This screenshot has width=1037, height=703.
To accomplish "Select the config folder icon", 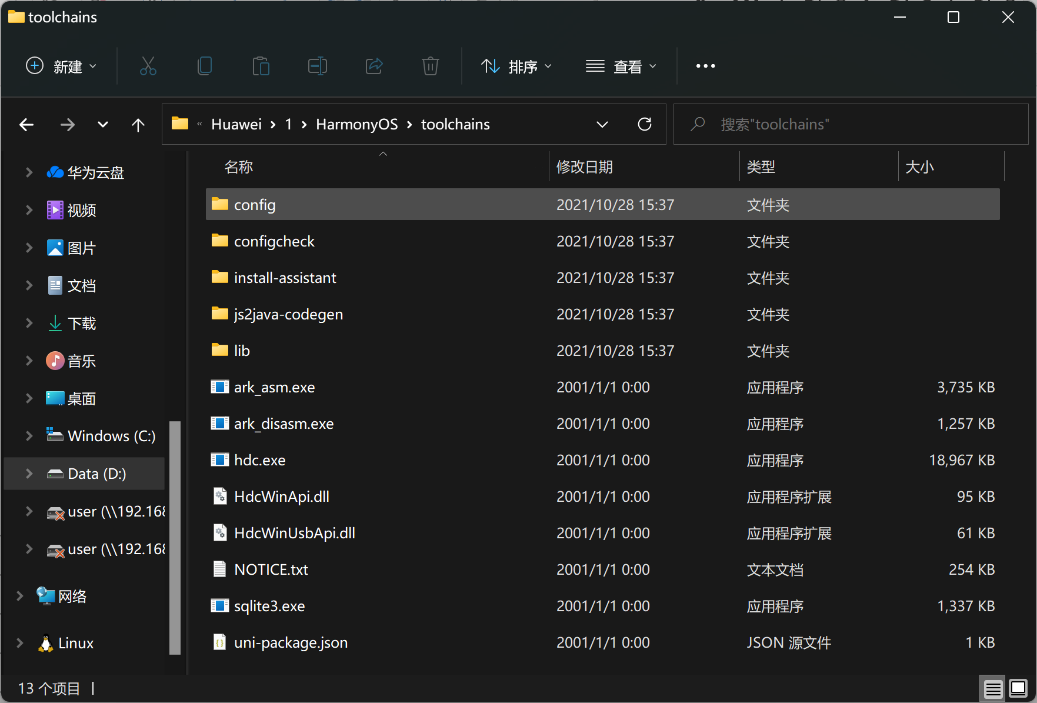I will coord(220,204).
